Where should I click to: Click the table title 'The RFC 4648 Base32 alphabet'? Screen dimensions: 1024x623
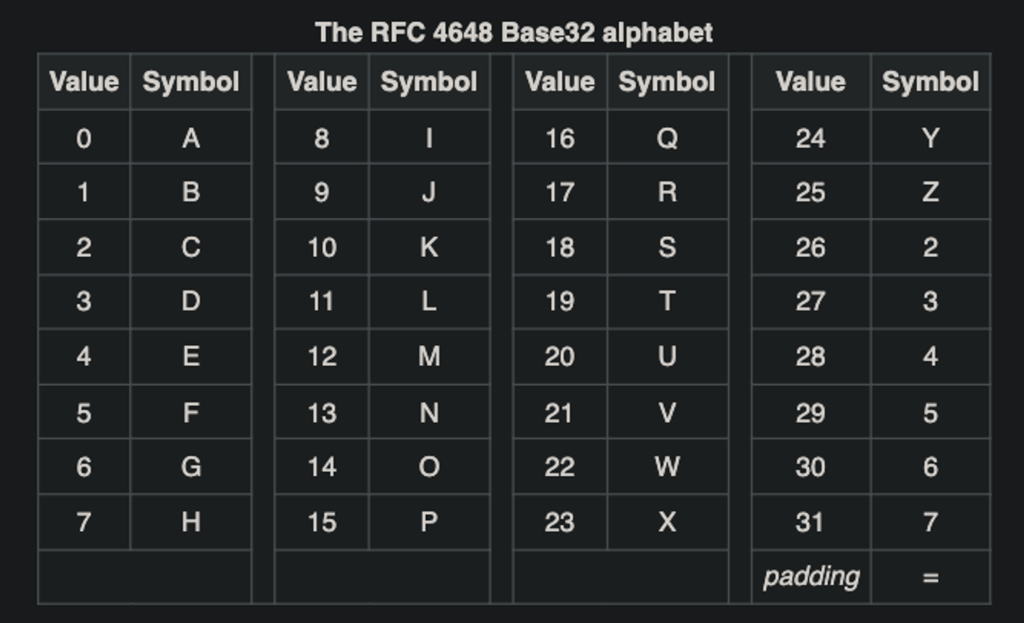514,33
